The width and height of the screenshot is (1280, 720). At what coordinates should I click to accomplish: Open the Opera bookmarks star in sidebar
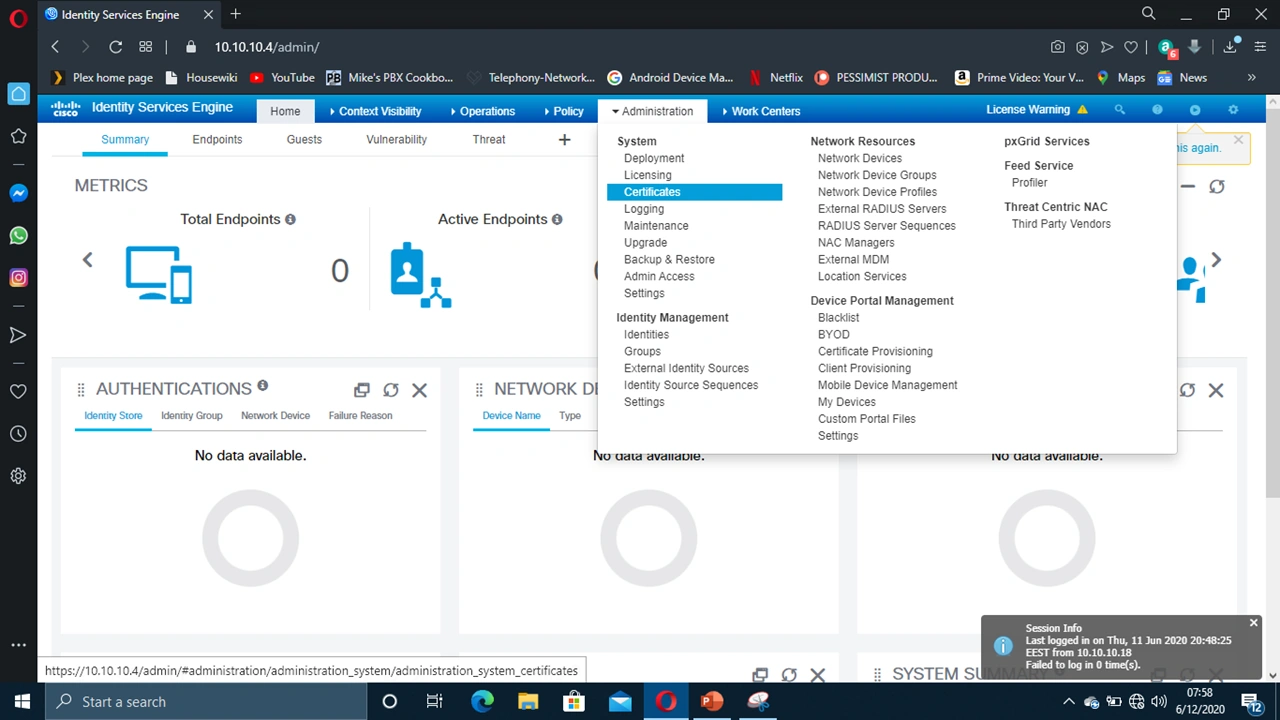pyautogui.click(x=18, y=136)
